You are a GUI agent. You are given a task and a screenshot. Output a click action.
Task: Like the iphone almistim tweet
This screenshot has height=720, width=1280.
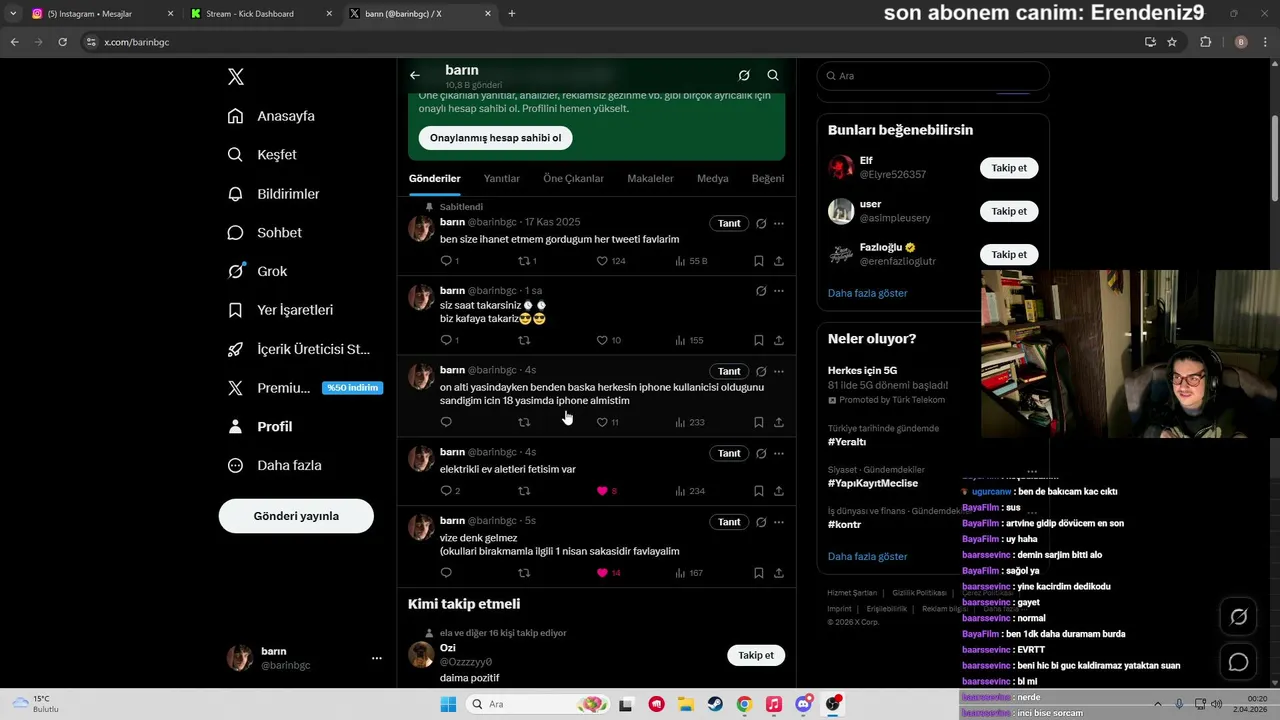(608, 422)
